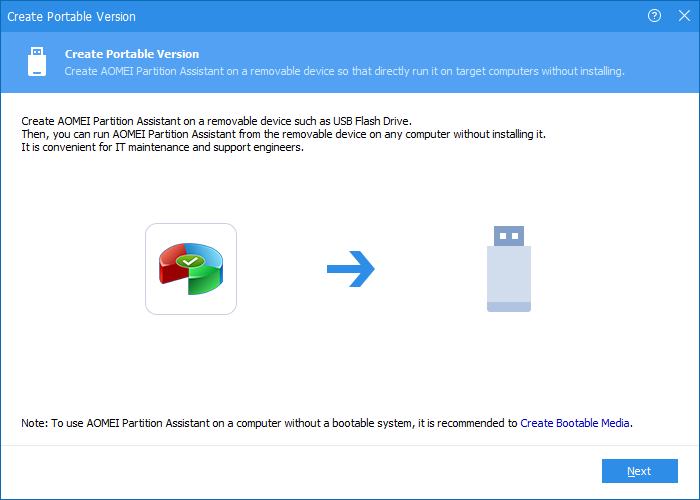Close the Create Portable Version dialog
Viewport: 700px width, 500px height.
[684, 16]
